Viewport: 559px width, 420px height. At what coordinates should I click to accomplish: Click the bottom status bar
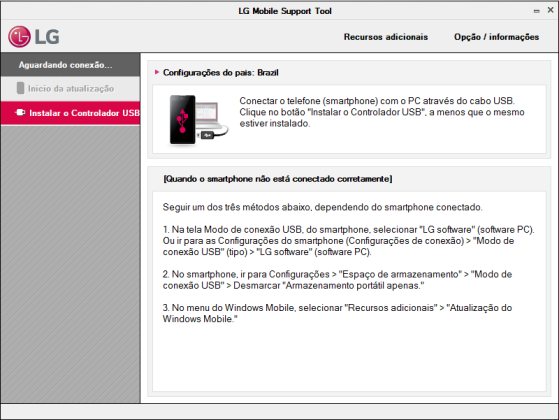tap(280, 411)
